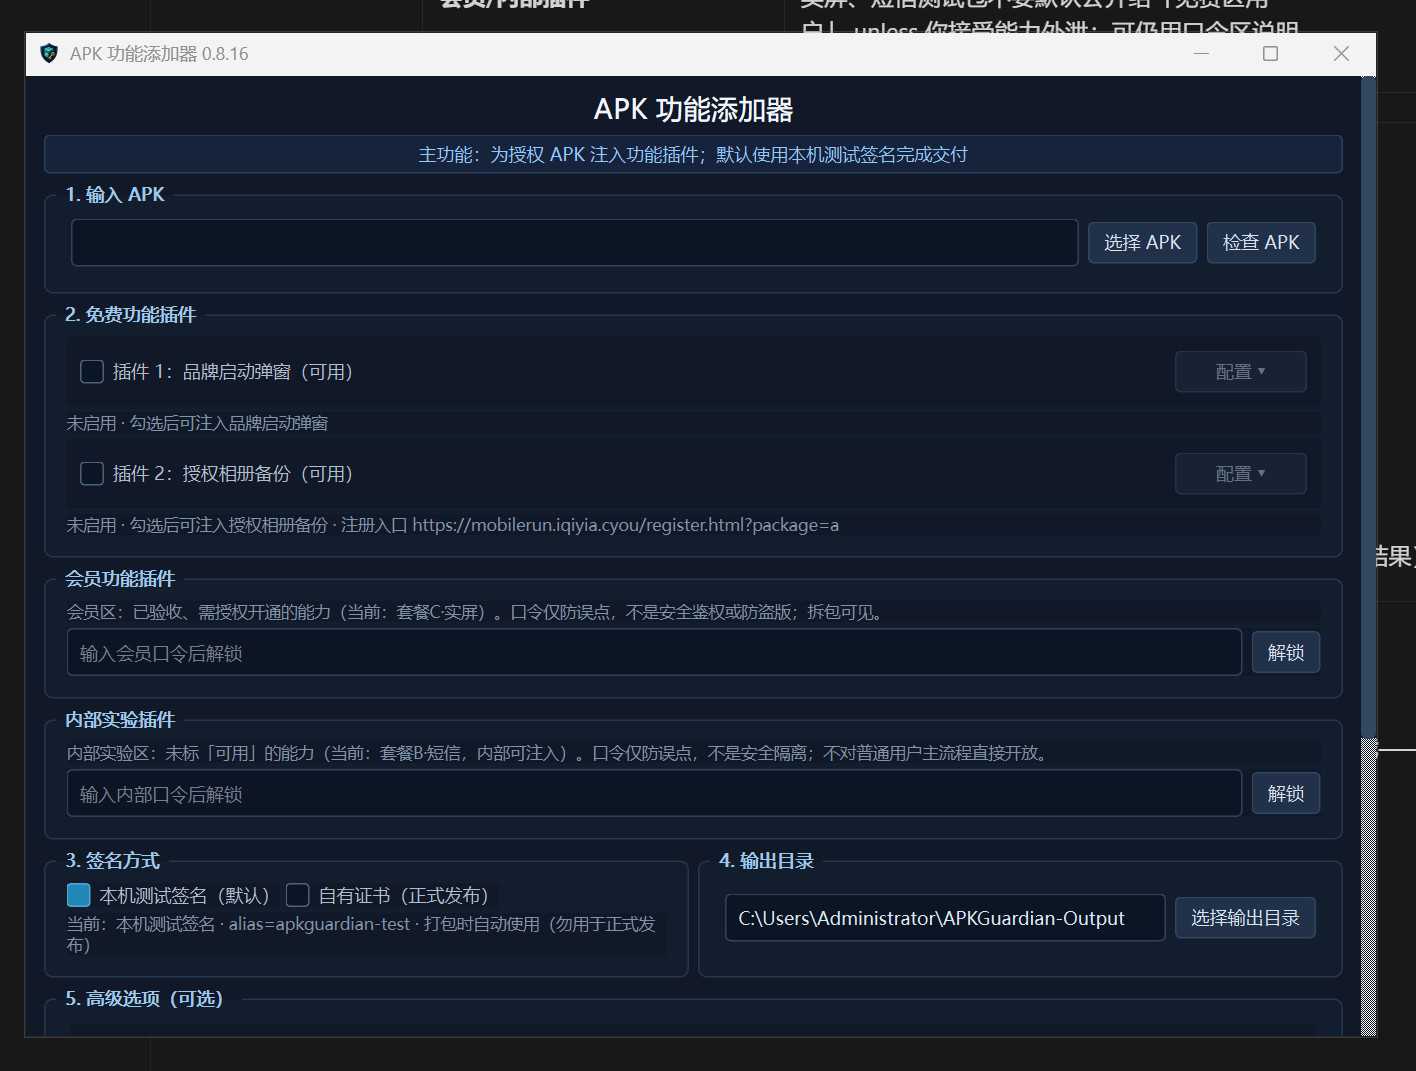Click the 检查 APK button
Image resolution: width=1416 pixels, height=1071 pixels.
click(1261, 243)
